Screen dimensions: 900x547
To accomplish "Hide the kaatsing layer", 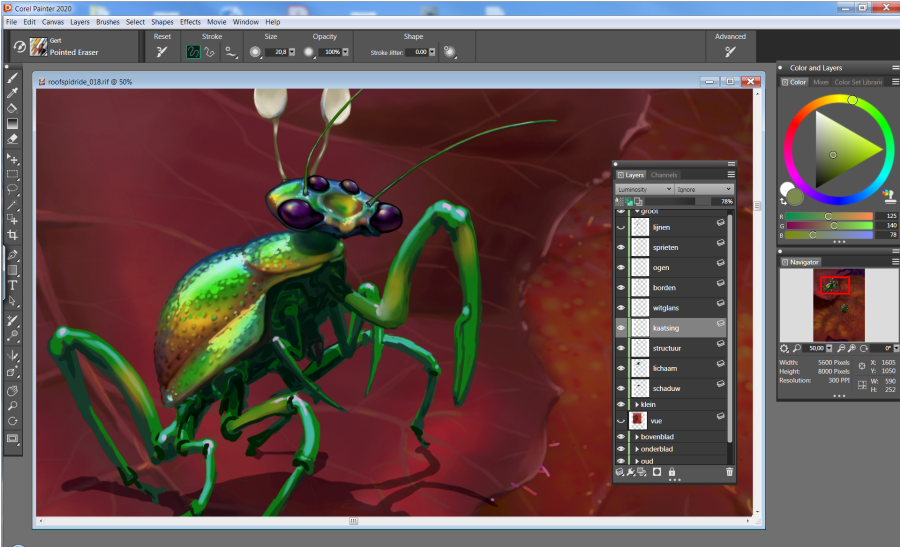I will 620,328.
